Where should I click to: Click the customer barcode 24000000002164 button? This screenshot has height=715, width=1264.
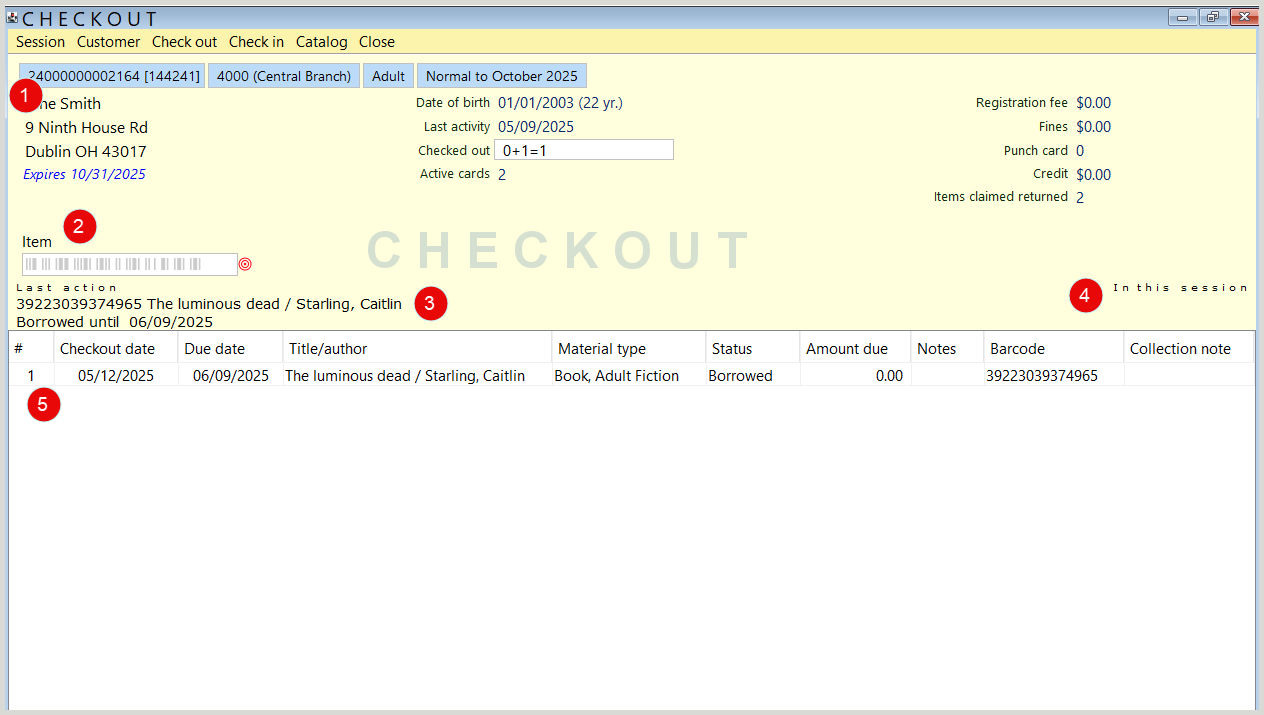(x=112, y=76)
